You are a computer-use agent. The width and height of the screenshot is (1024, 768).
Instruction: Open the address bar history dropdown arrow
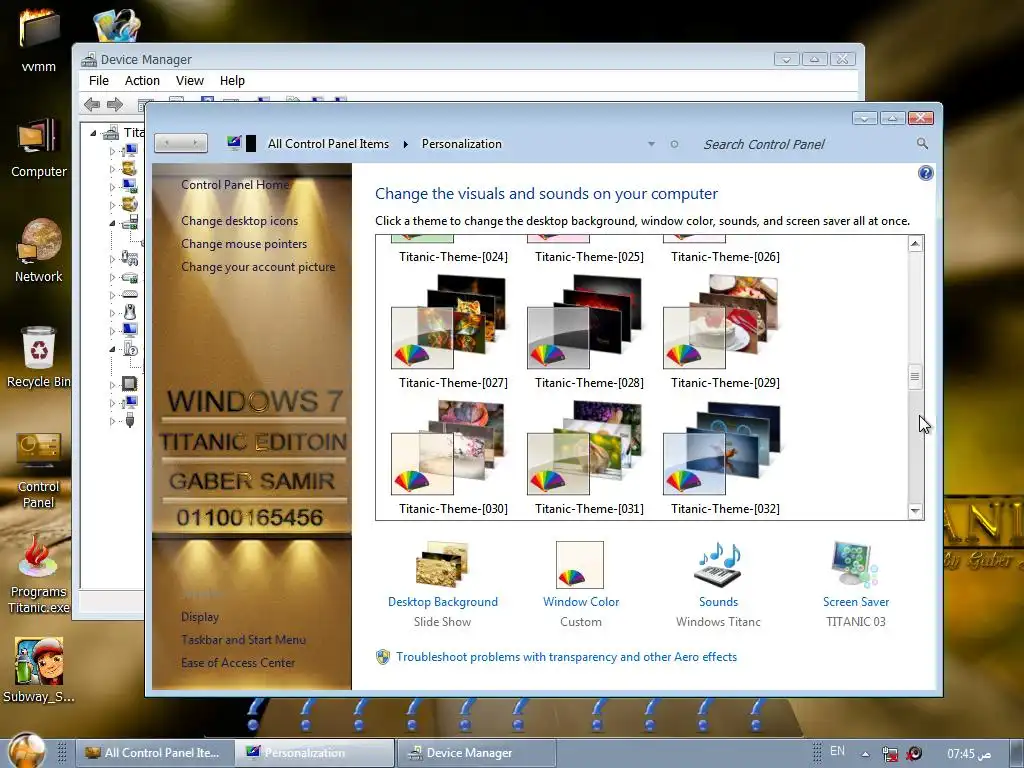(x=651, y=144)
